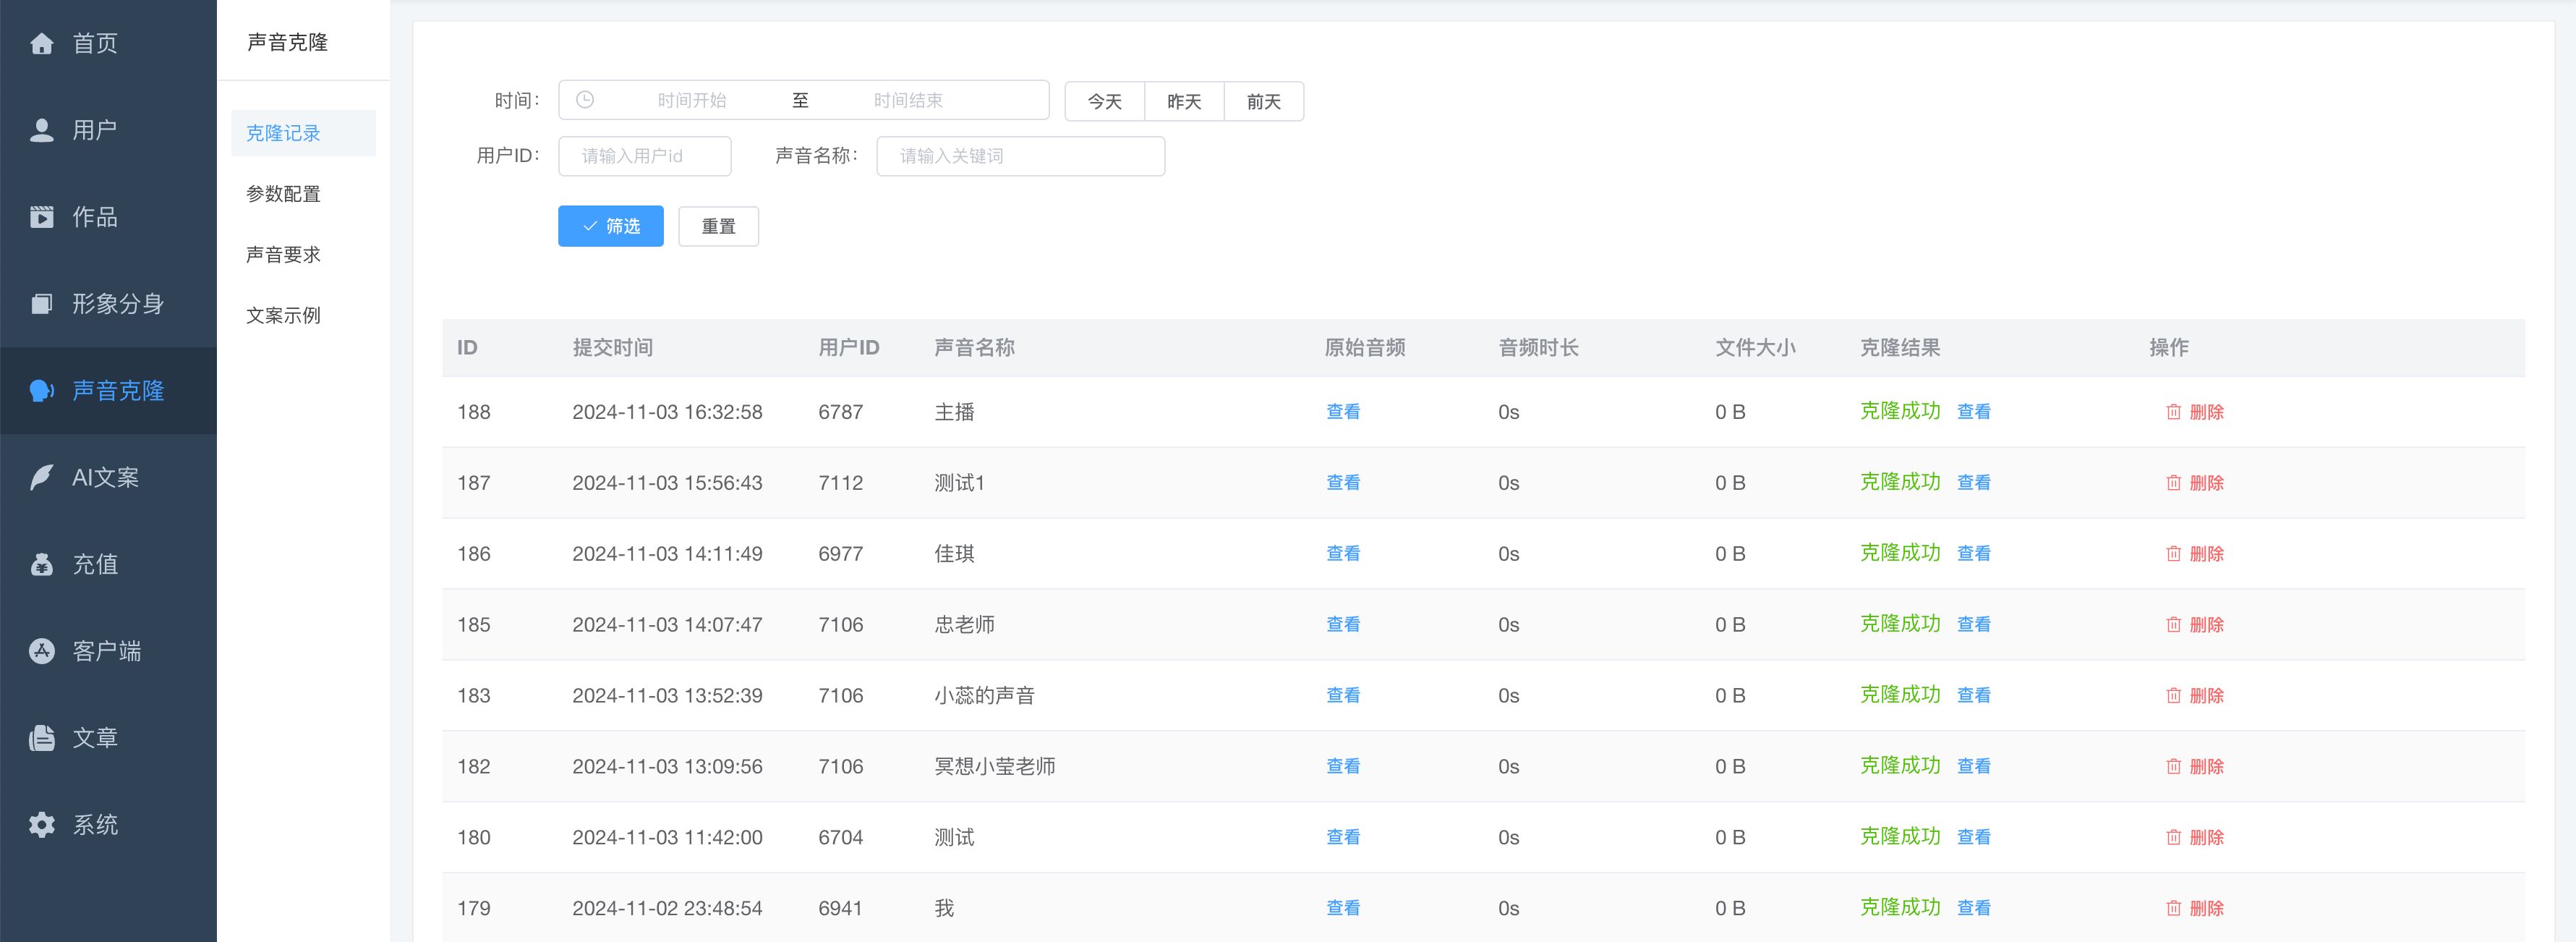
Task: Click ID 183 cell
Action: point(473,696)
